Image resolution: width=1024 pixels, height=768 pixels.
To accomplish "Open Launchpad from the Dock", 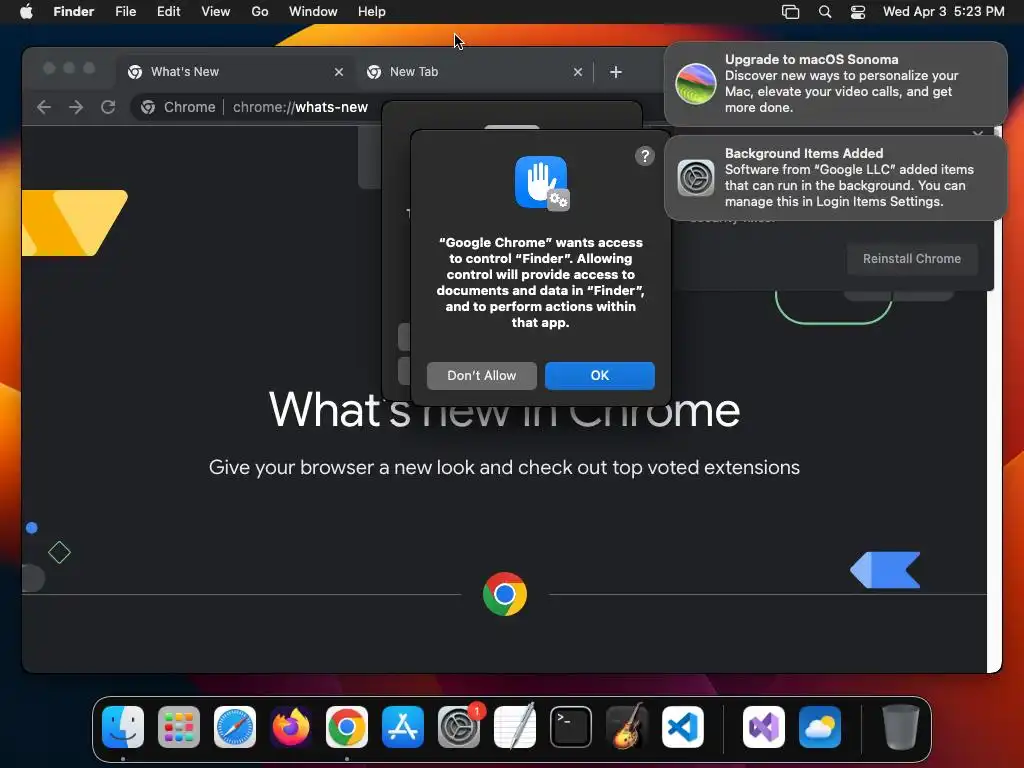I will coord(179,727).
